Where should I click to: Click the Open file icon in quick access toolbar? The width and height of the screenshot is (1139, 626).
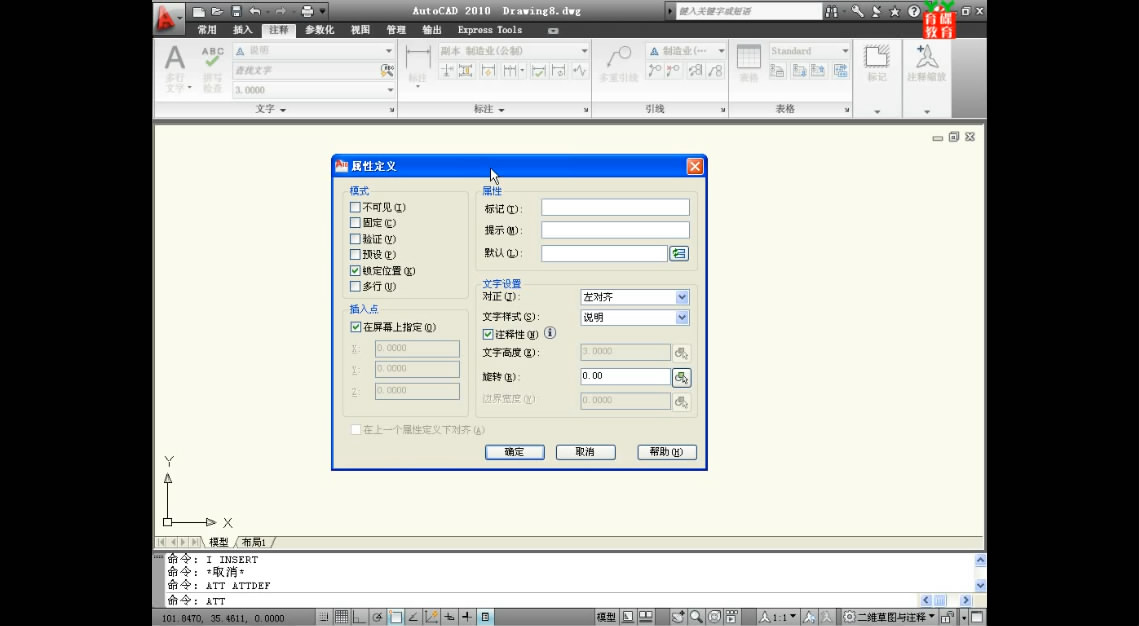click(x=217, y=12)
